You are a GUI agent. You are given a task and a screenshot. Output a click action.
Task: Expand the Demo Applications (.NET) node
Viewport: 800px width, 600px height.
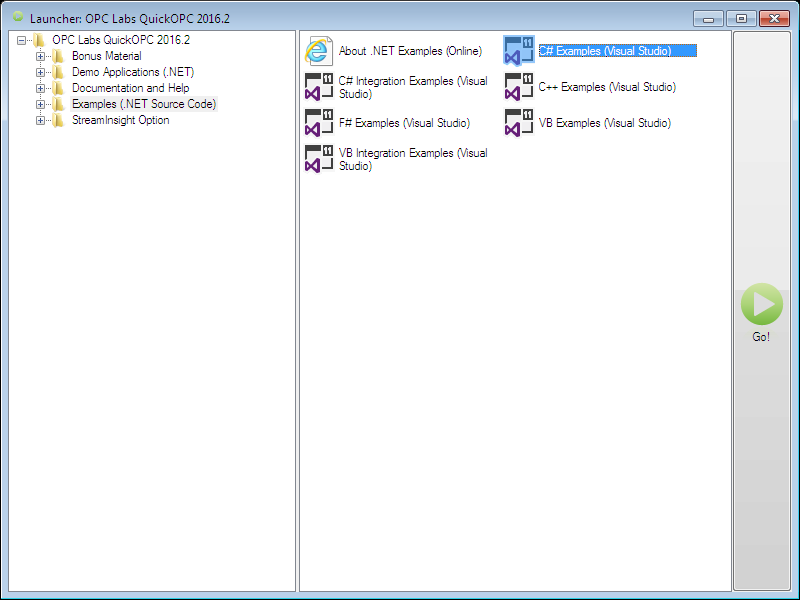41,72
